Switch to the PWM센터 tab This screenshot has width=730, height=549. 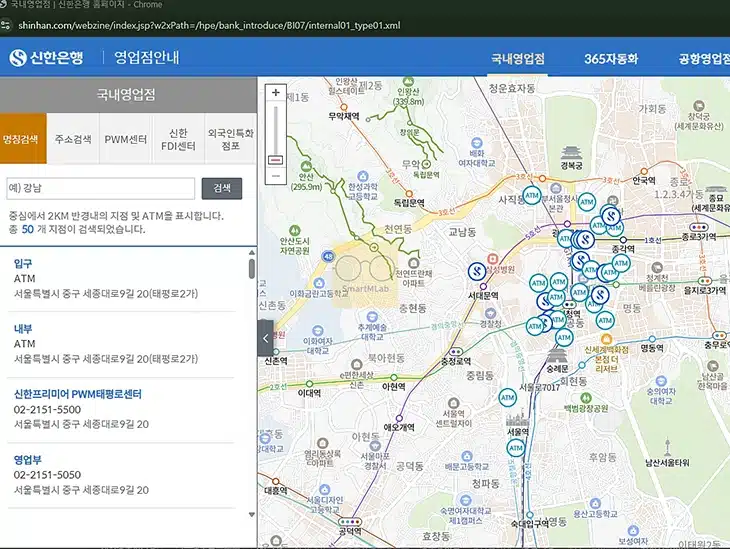point(126,139)
